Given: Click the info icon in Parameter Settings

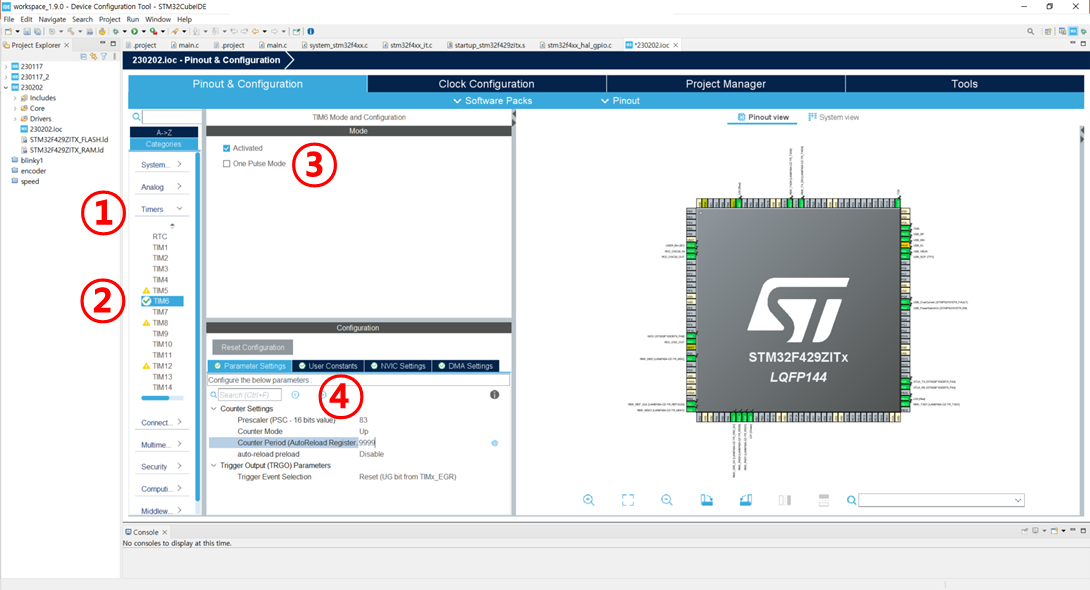Looking at the screenshot, I should coord(494,395).
